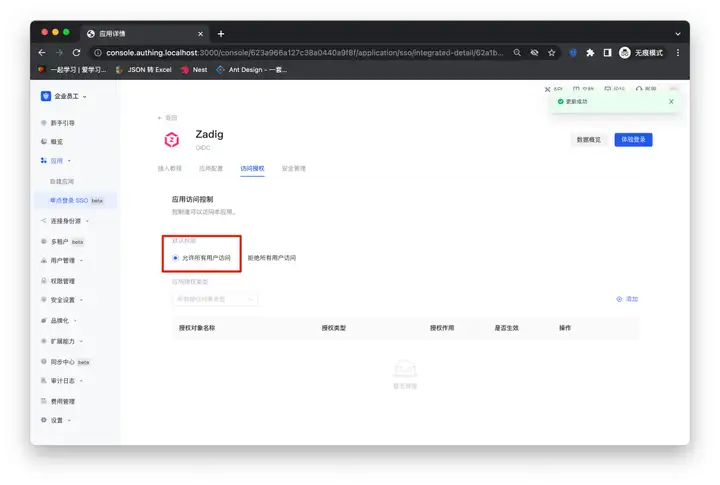This screenshot has height=485, width=720.
Task: Click the Zadig application logo
Action: pos(172,139)
